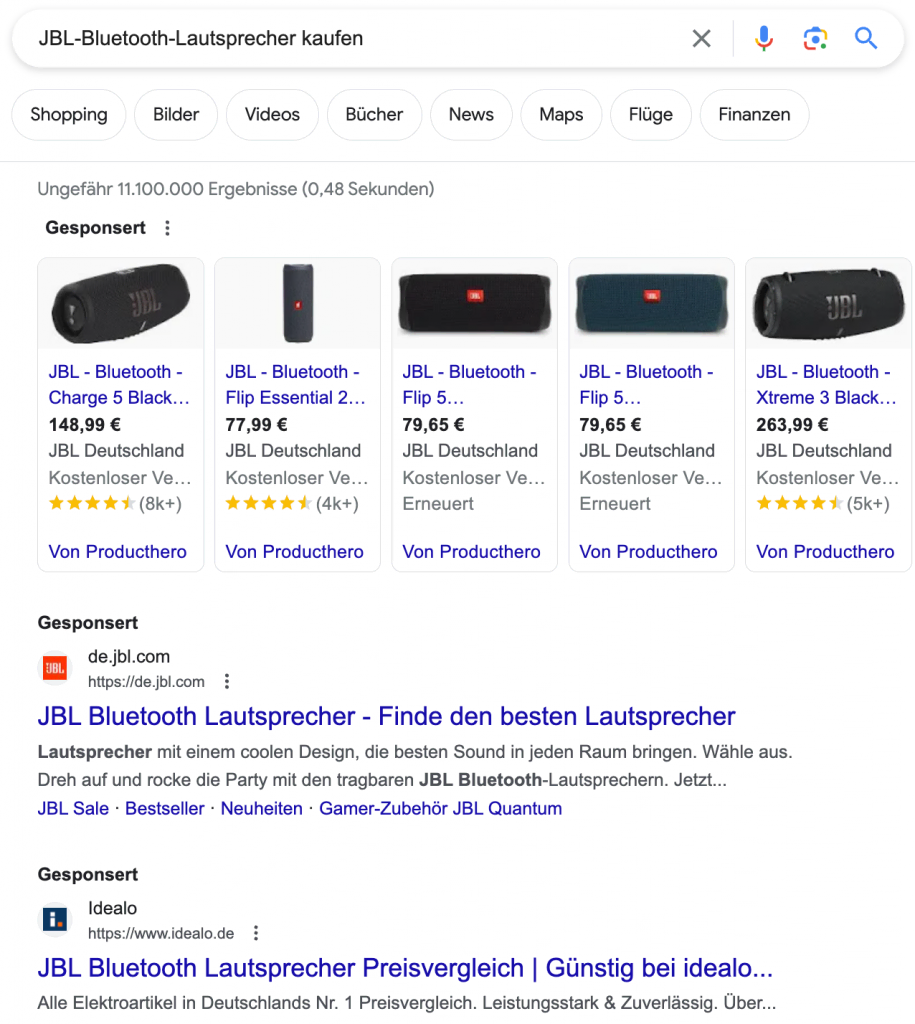Click the JBL favicon beside de.jbl.com
This screenshot has width=915, height=1024.
point(55,668)
